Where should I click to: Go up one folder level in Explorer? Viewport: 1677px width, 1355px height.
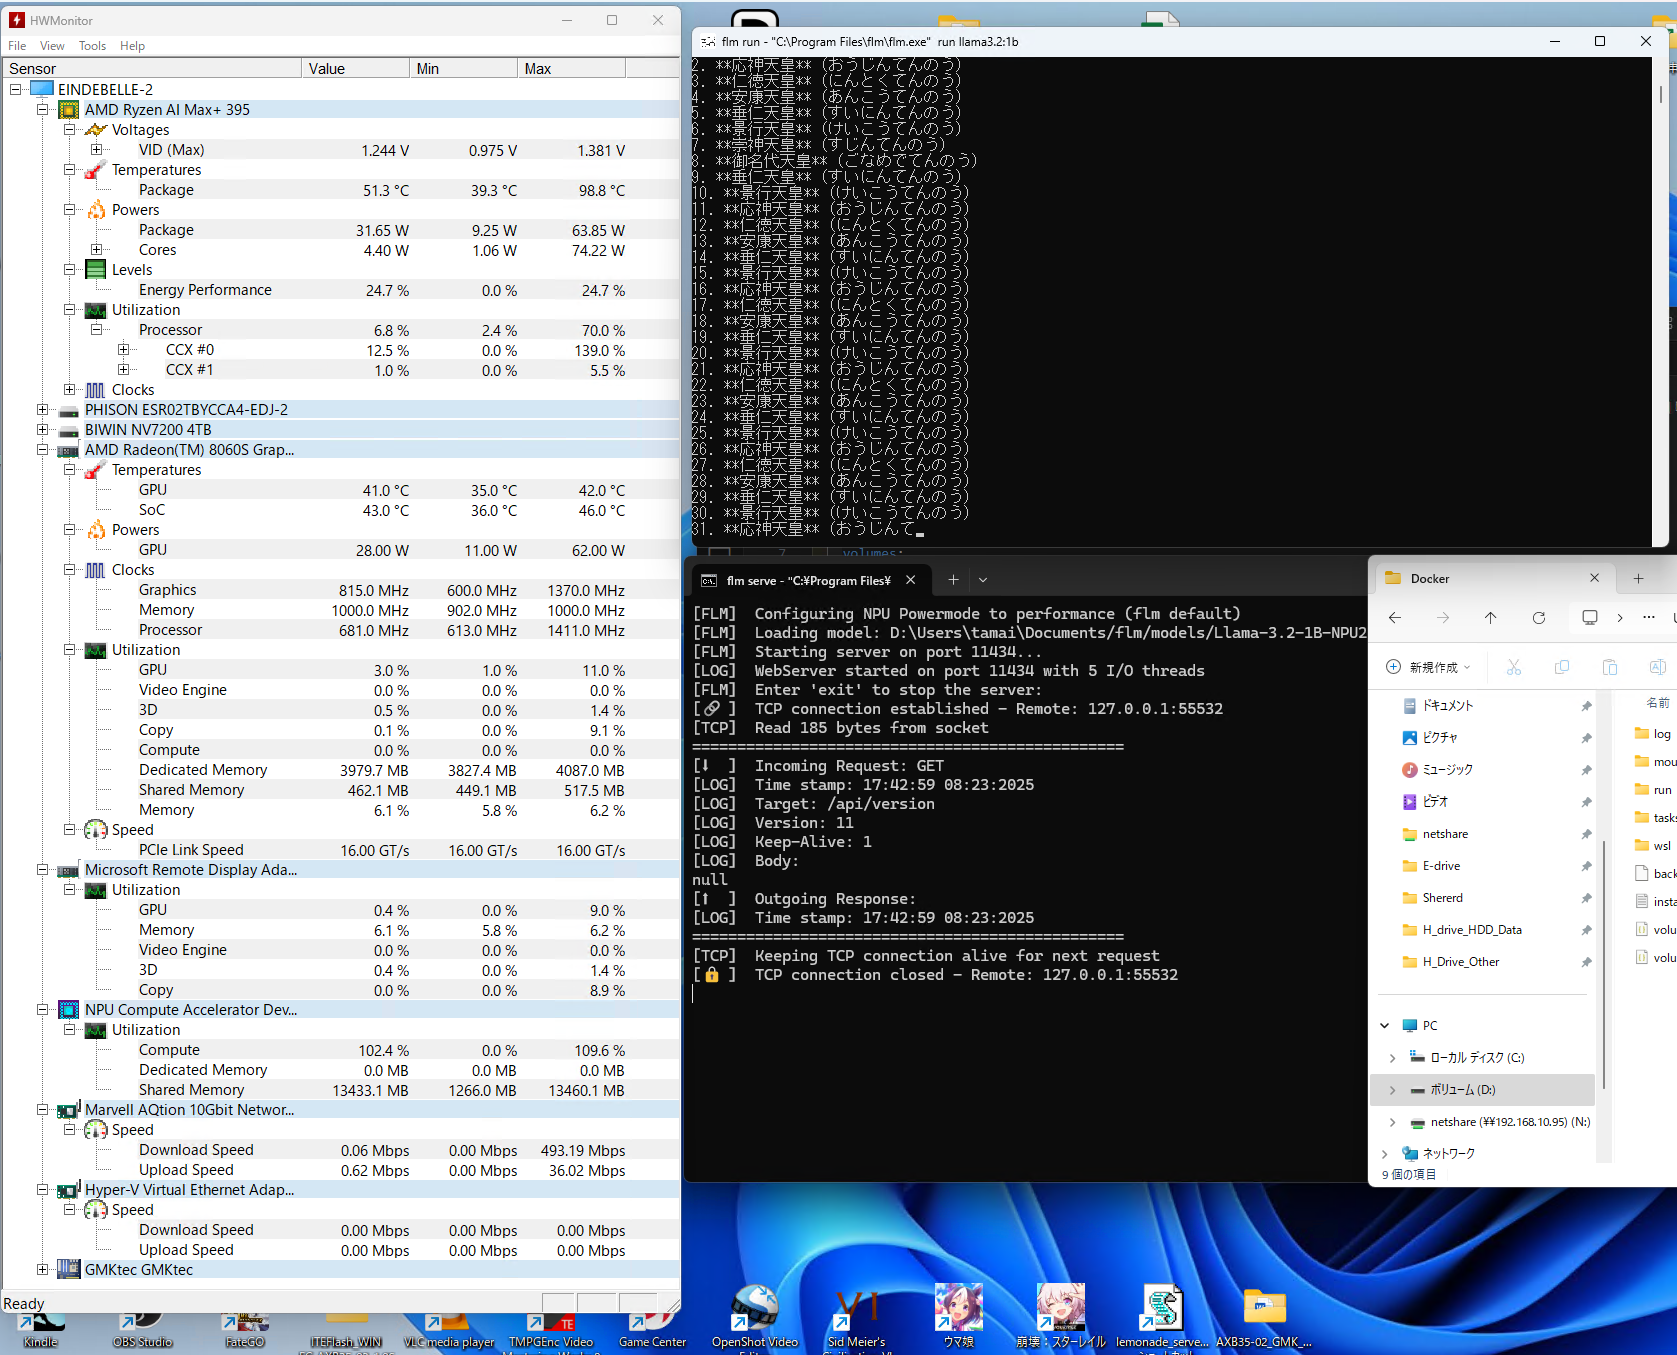pos(1491,618)
